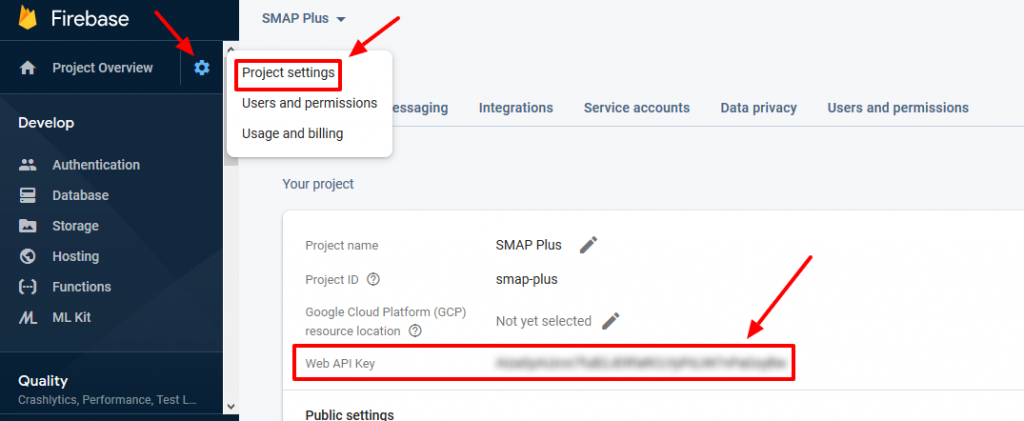Open Database in the sidebar

80,195
